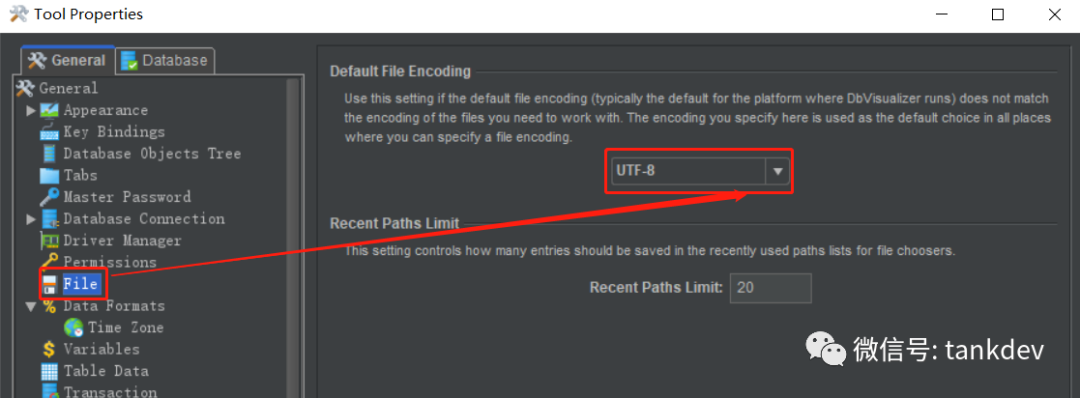Select the General root tree item
Viewport: 1080px width, 398px height.
(69, 88)
